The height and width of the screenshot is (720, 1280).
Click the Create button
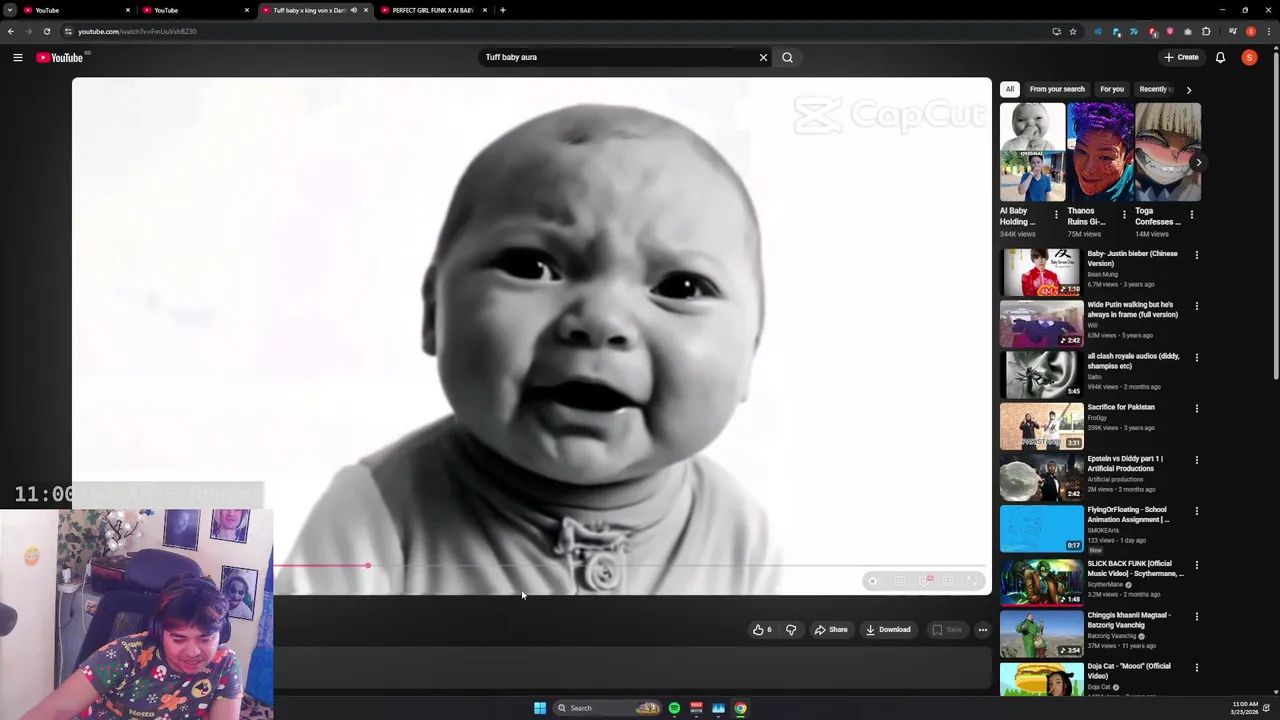tap(1181, 58)
